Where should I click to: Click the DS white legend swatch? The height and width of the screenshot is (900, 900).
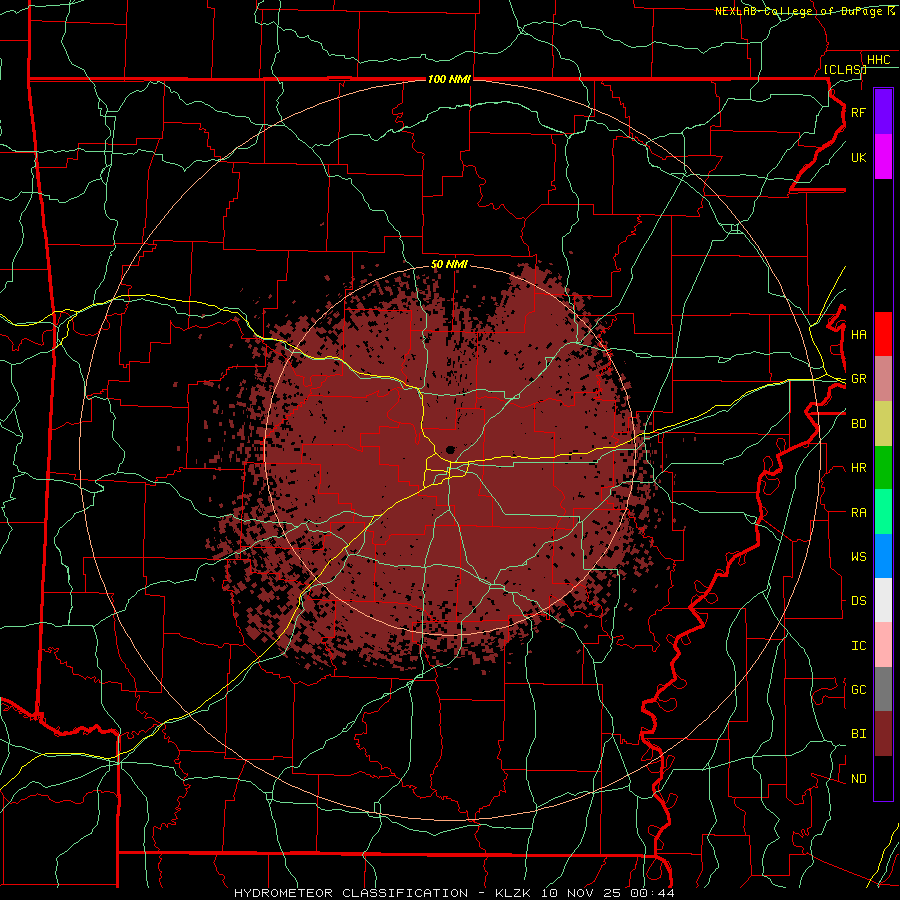coord(883,600)
